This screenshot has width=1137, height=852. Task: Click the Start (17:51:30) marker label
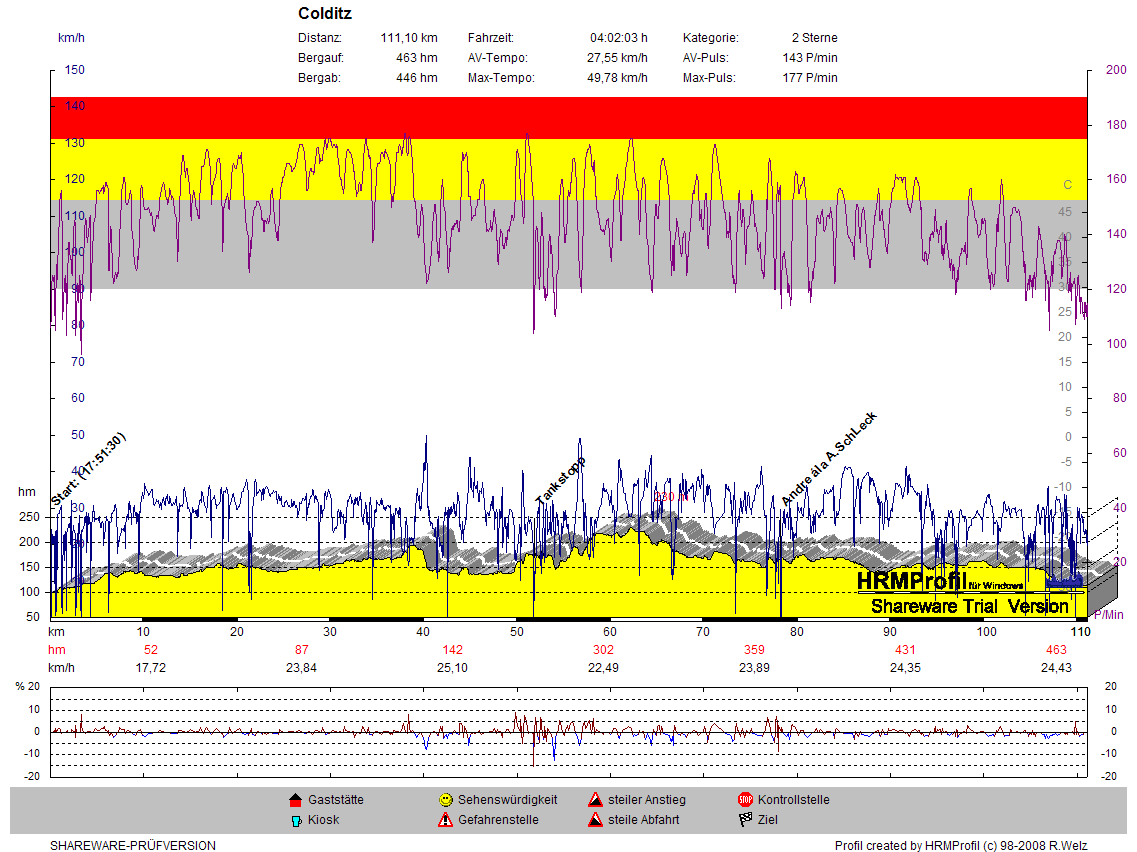click(x=88, y=468)
